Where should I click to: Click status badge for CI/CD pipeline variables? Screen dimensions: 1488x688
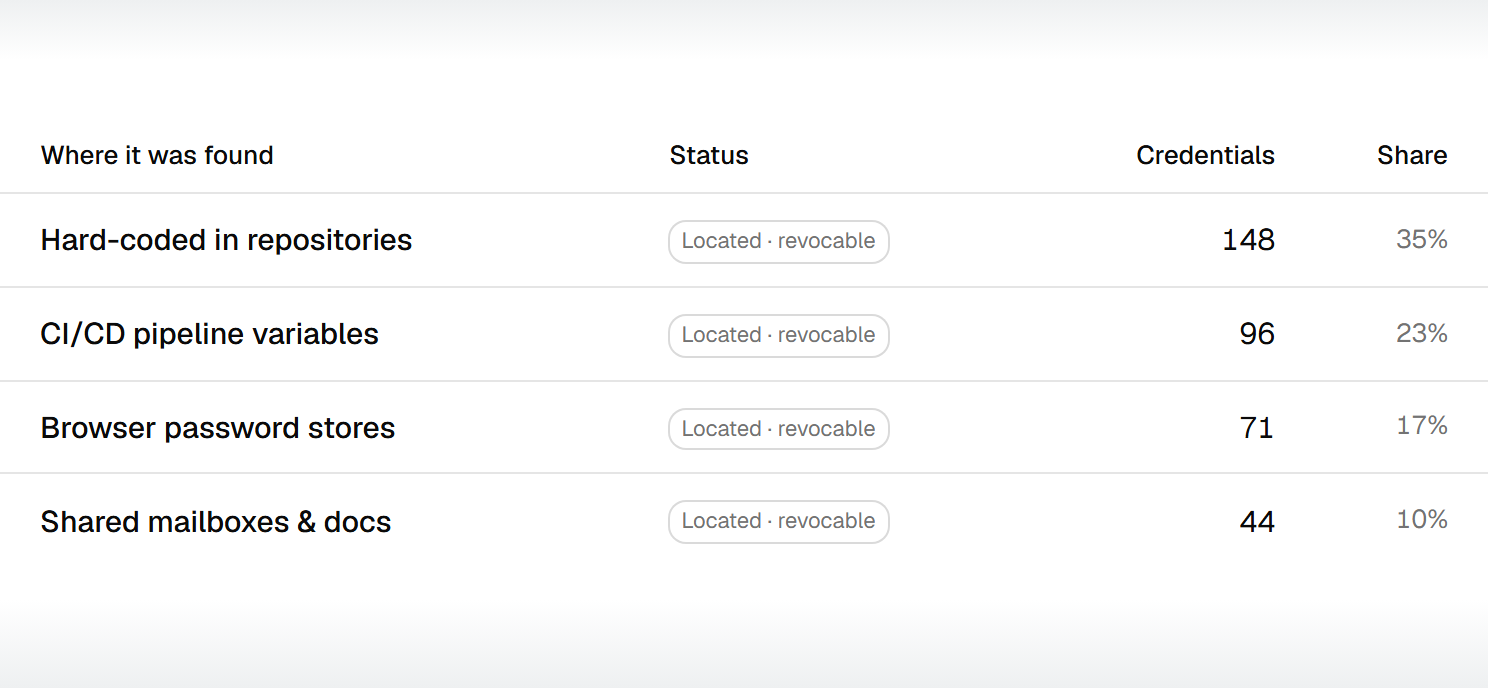tap(779, 336)
